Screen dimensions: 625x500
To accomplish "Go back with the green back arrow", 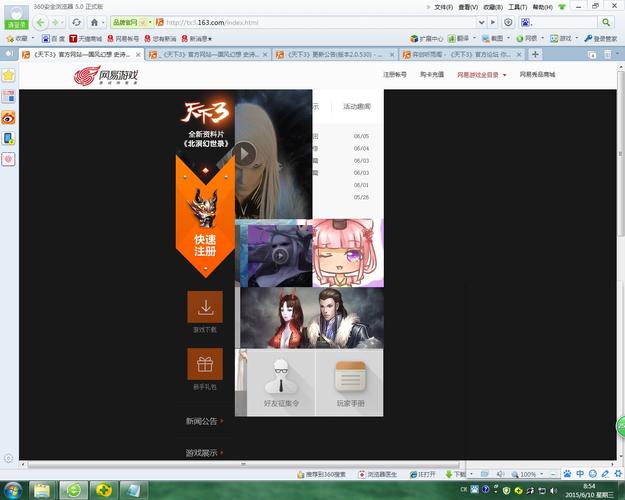I will [x=40, y=22].
